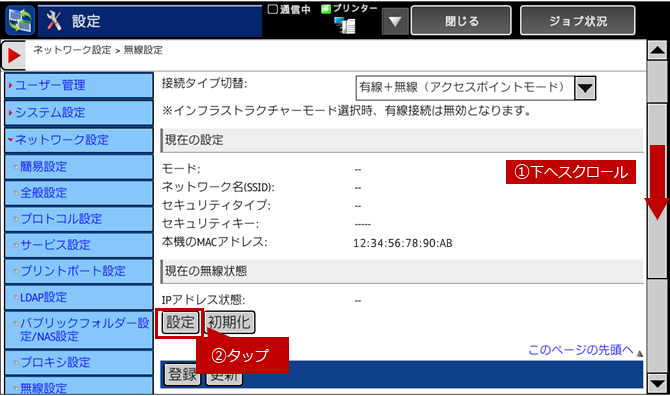Open ジョブ状況 job status

tap(577, 21)
